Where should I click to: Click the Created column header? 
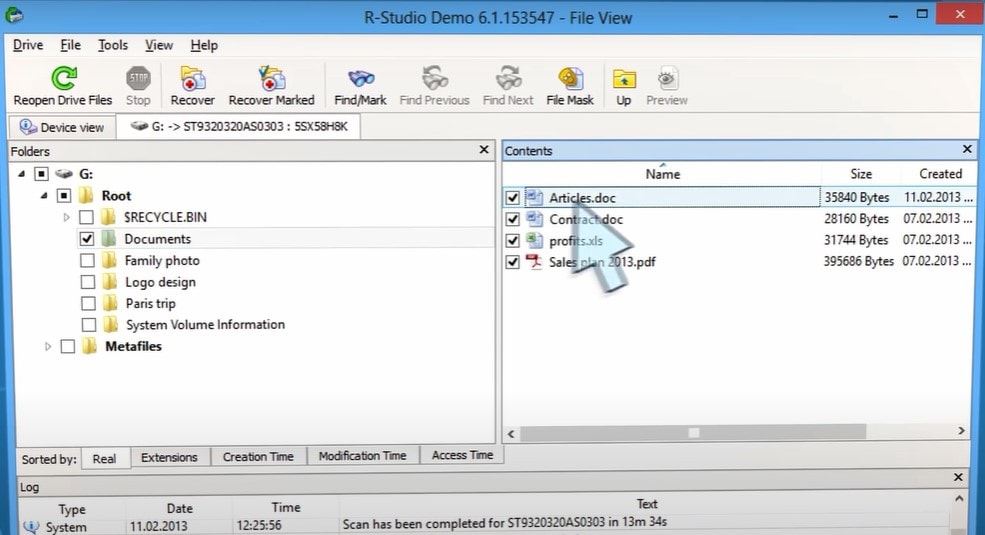point(939,174)
